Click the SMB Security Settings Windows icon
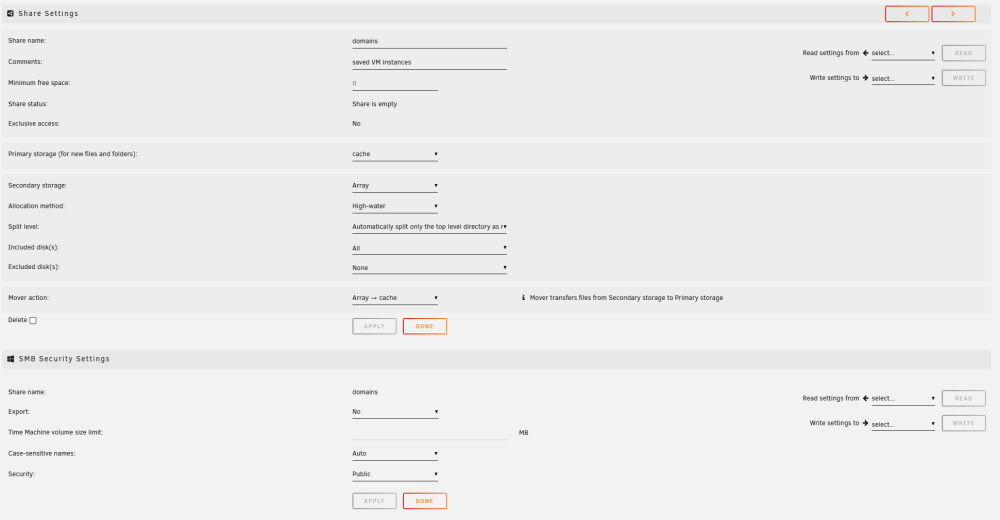 tap(10, 359)
